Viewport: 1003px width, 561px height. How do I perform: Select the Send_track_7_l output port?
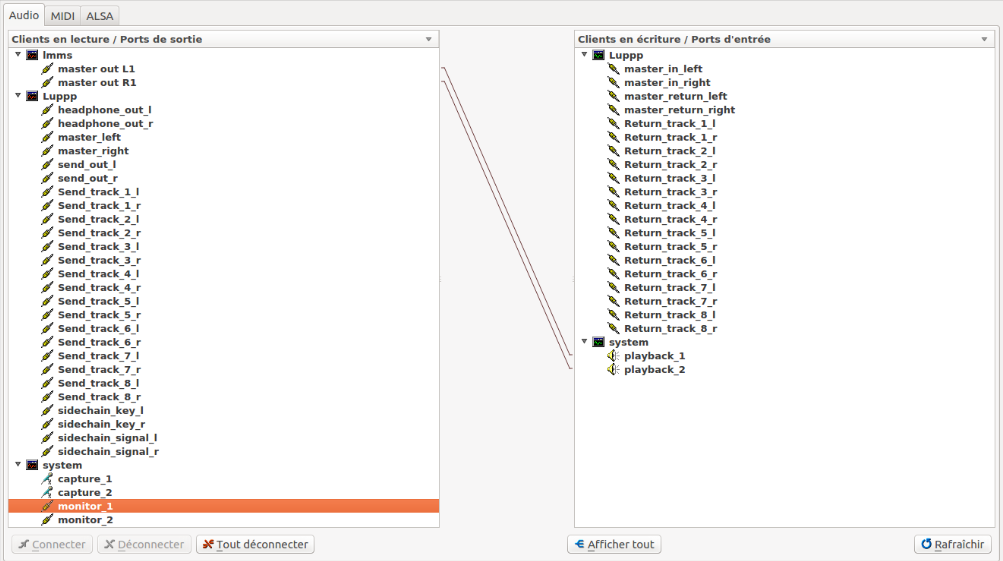pos(99,356)
